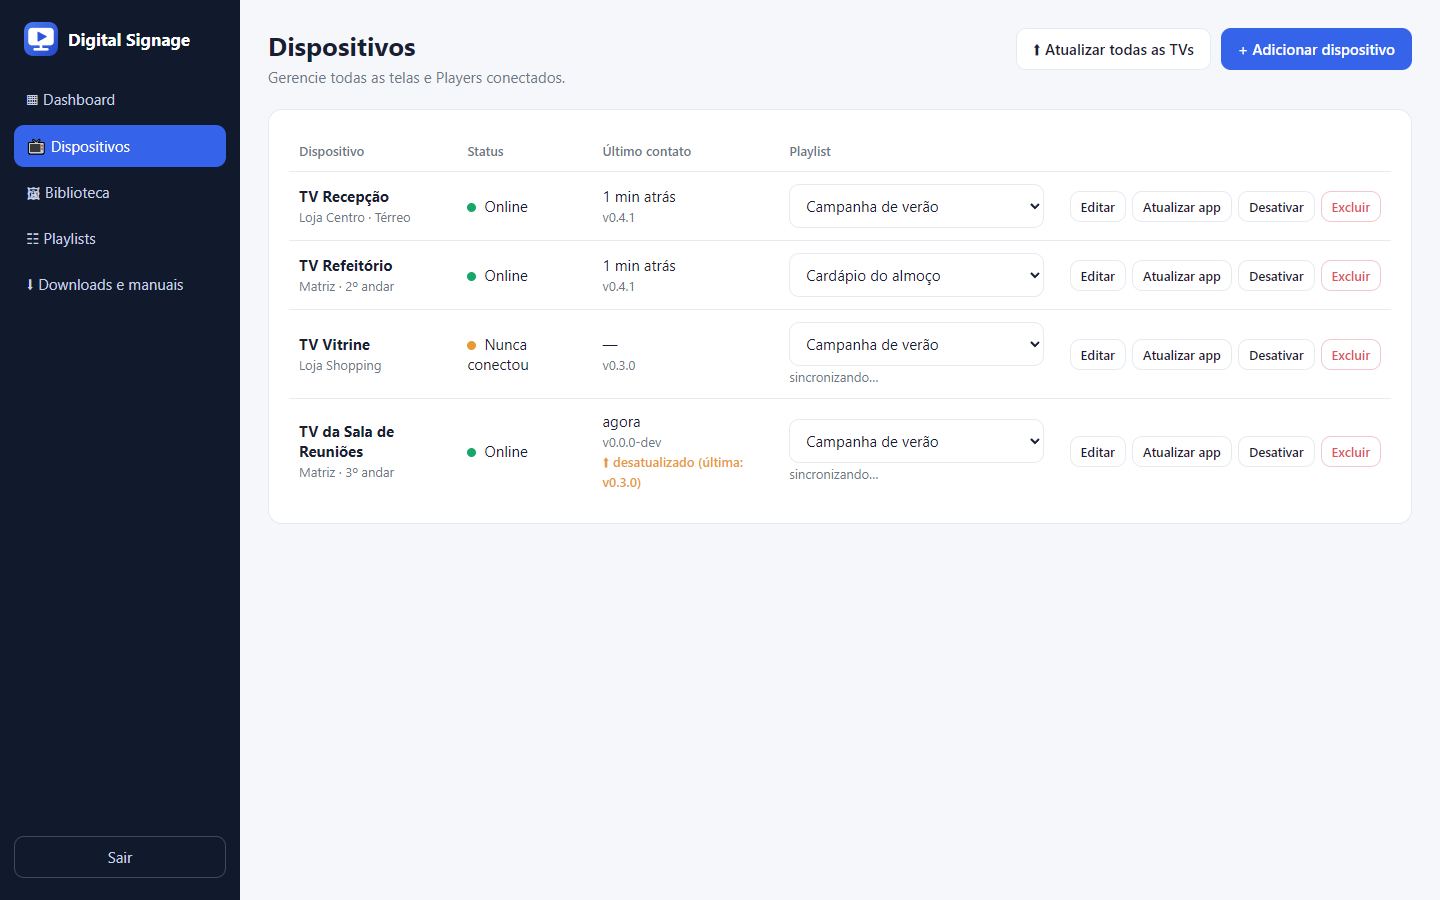Click the 'v0.0.0-dev' version label
Viewport: 1440px width, 900px height.
point(632,443)
